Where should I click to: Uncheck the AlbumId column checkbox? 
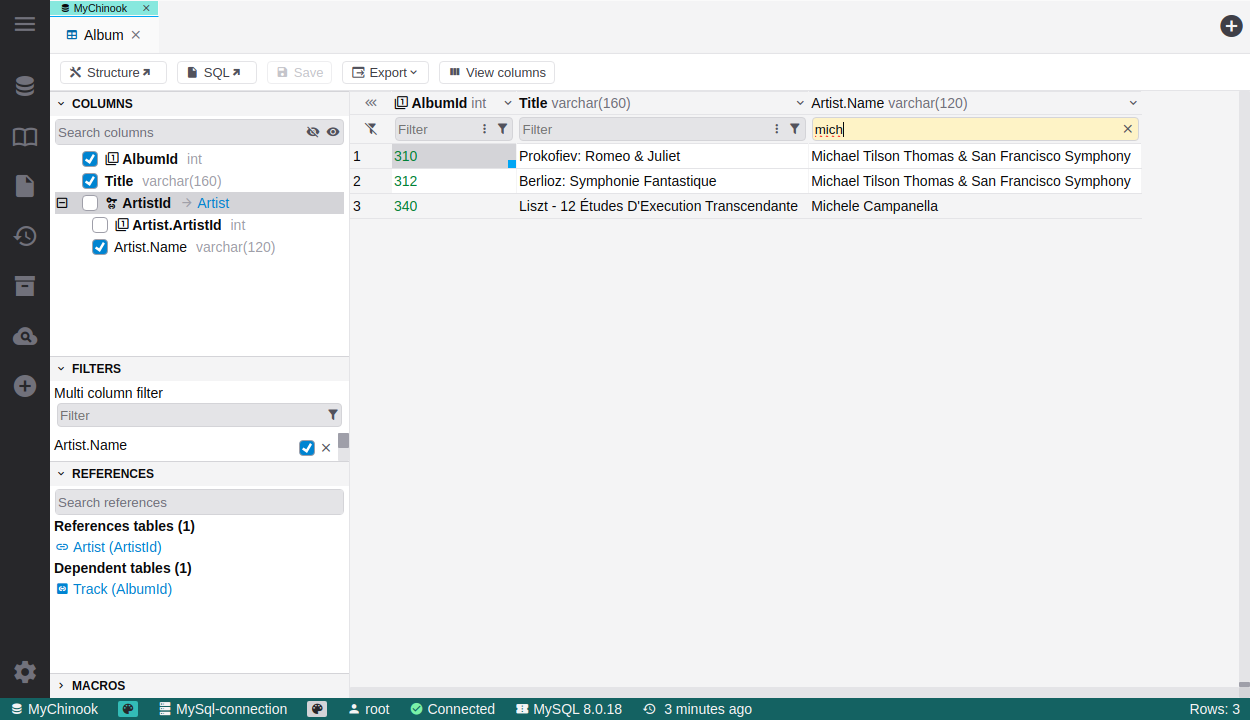coord(90,159)
